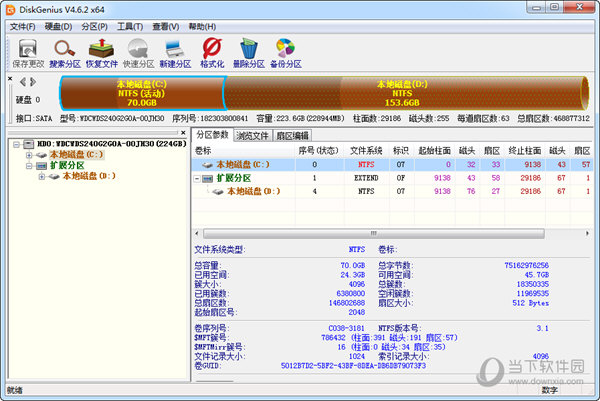
Task: Click the 卷标 column header
Action: click(x=243, y=151)
